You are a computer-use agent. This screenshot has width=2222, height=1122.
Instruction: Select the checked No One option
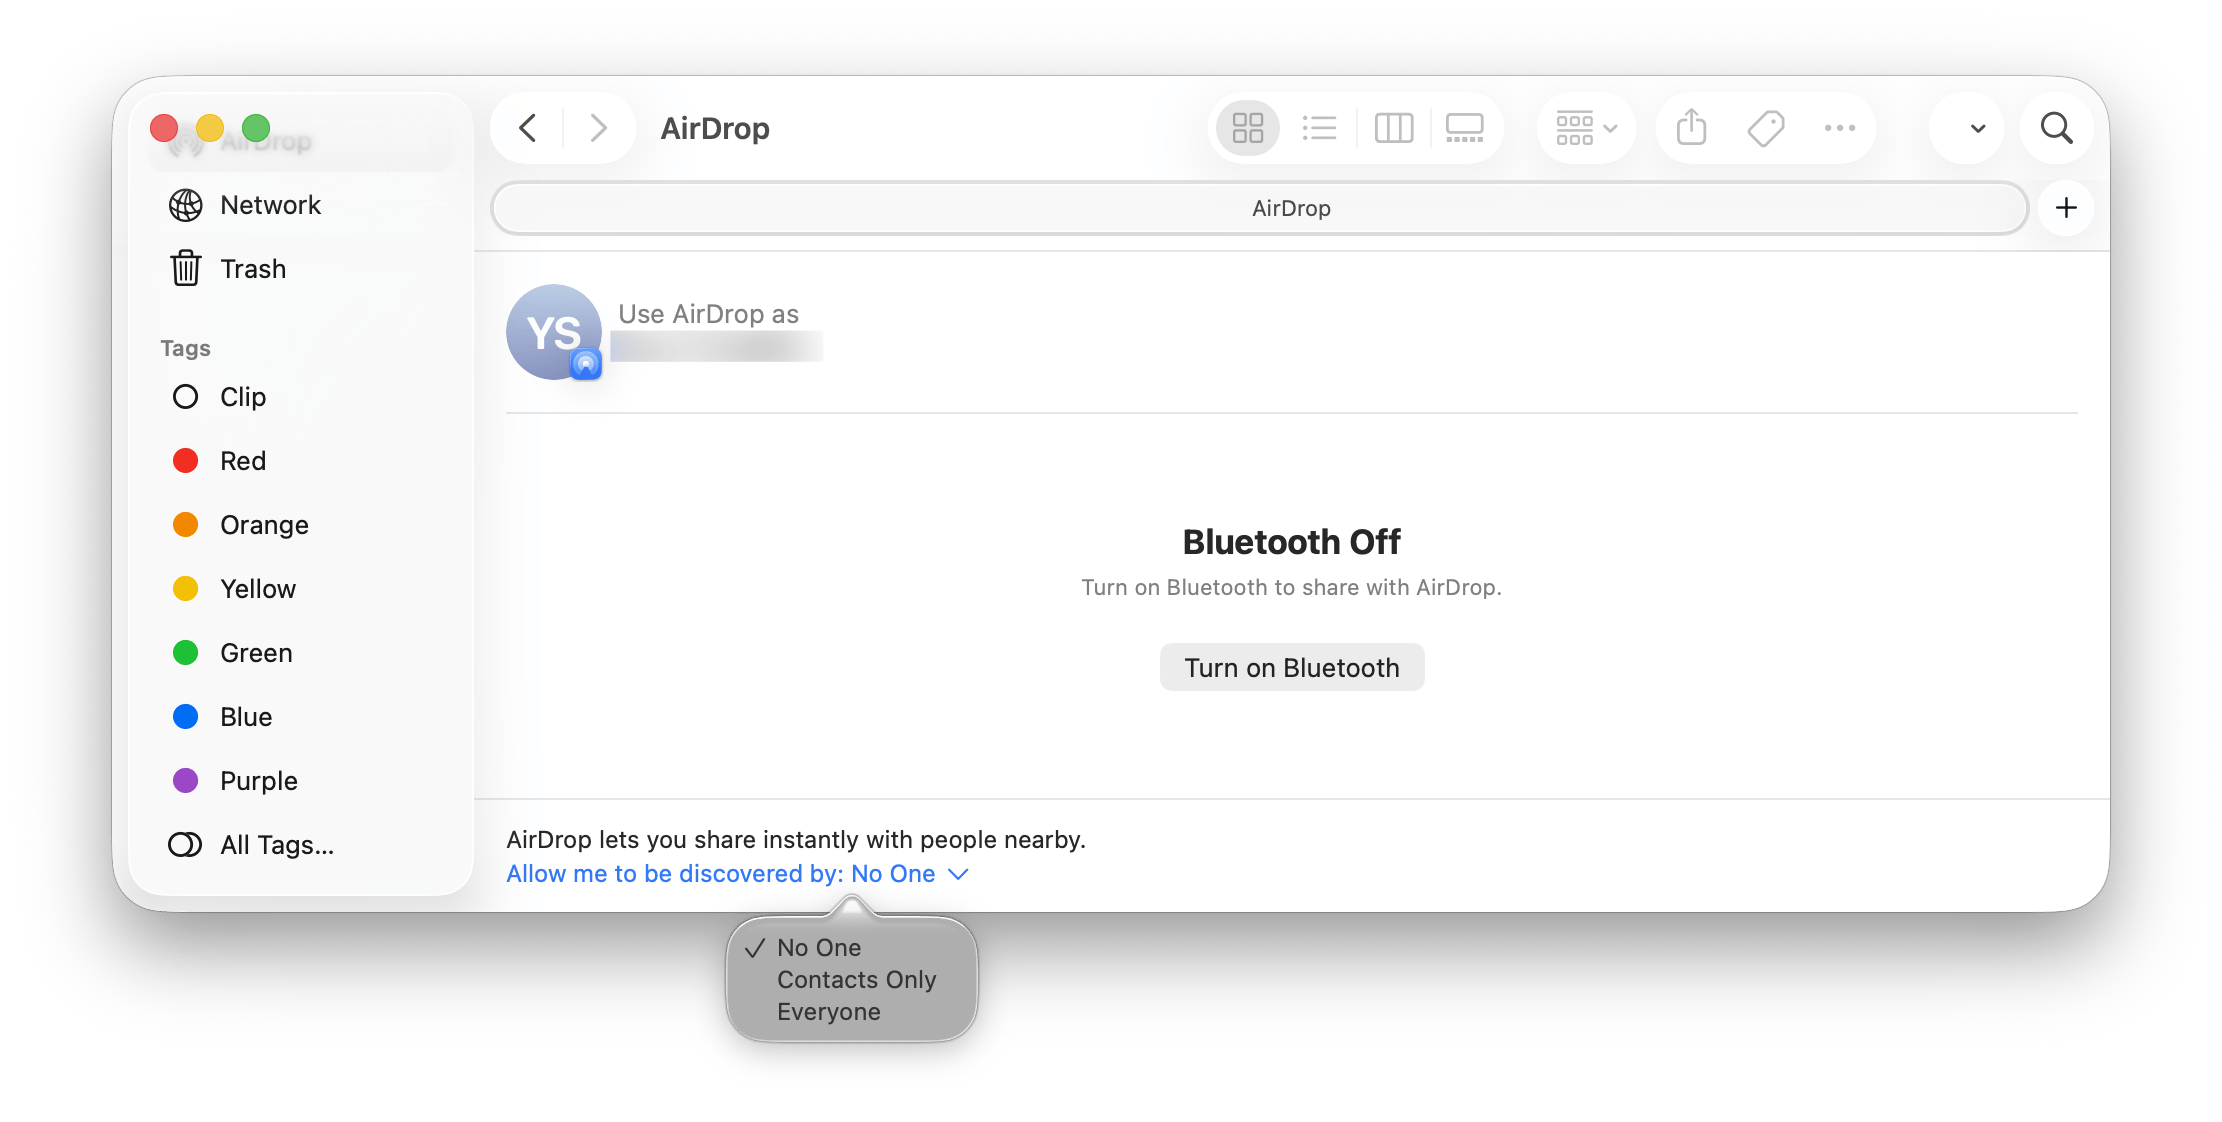point(819,947)
